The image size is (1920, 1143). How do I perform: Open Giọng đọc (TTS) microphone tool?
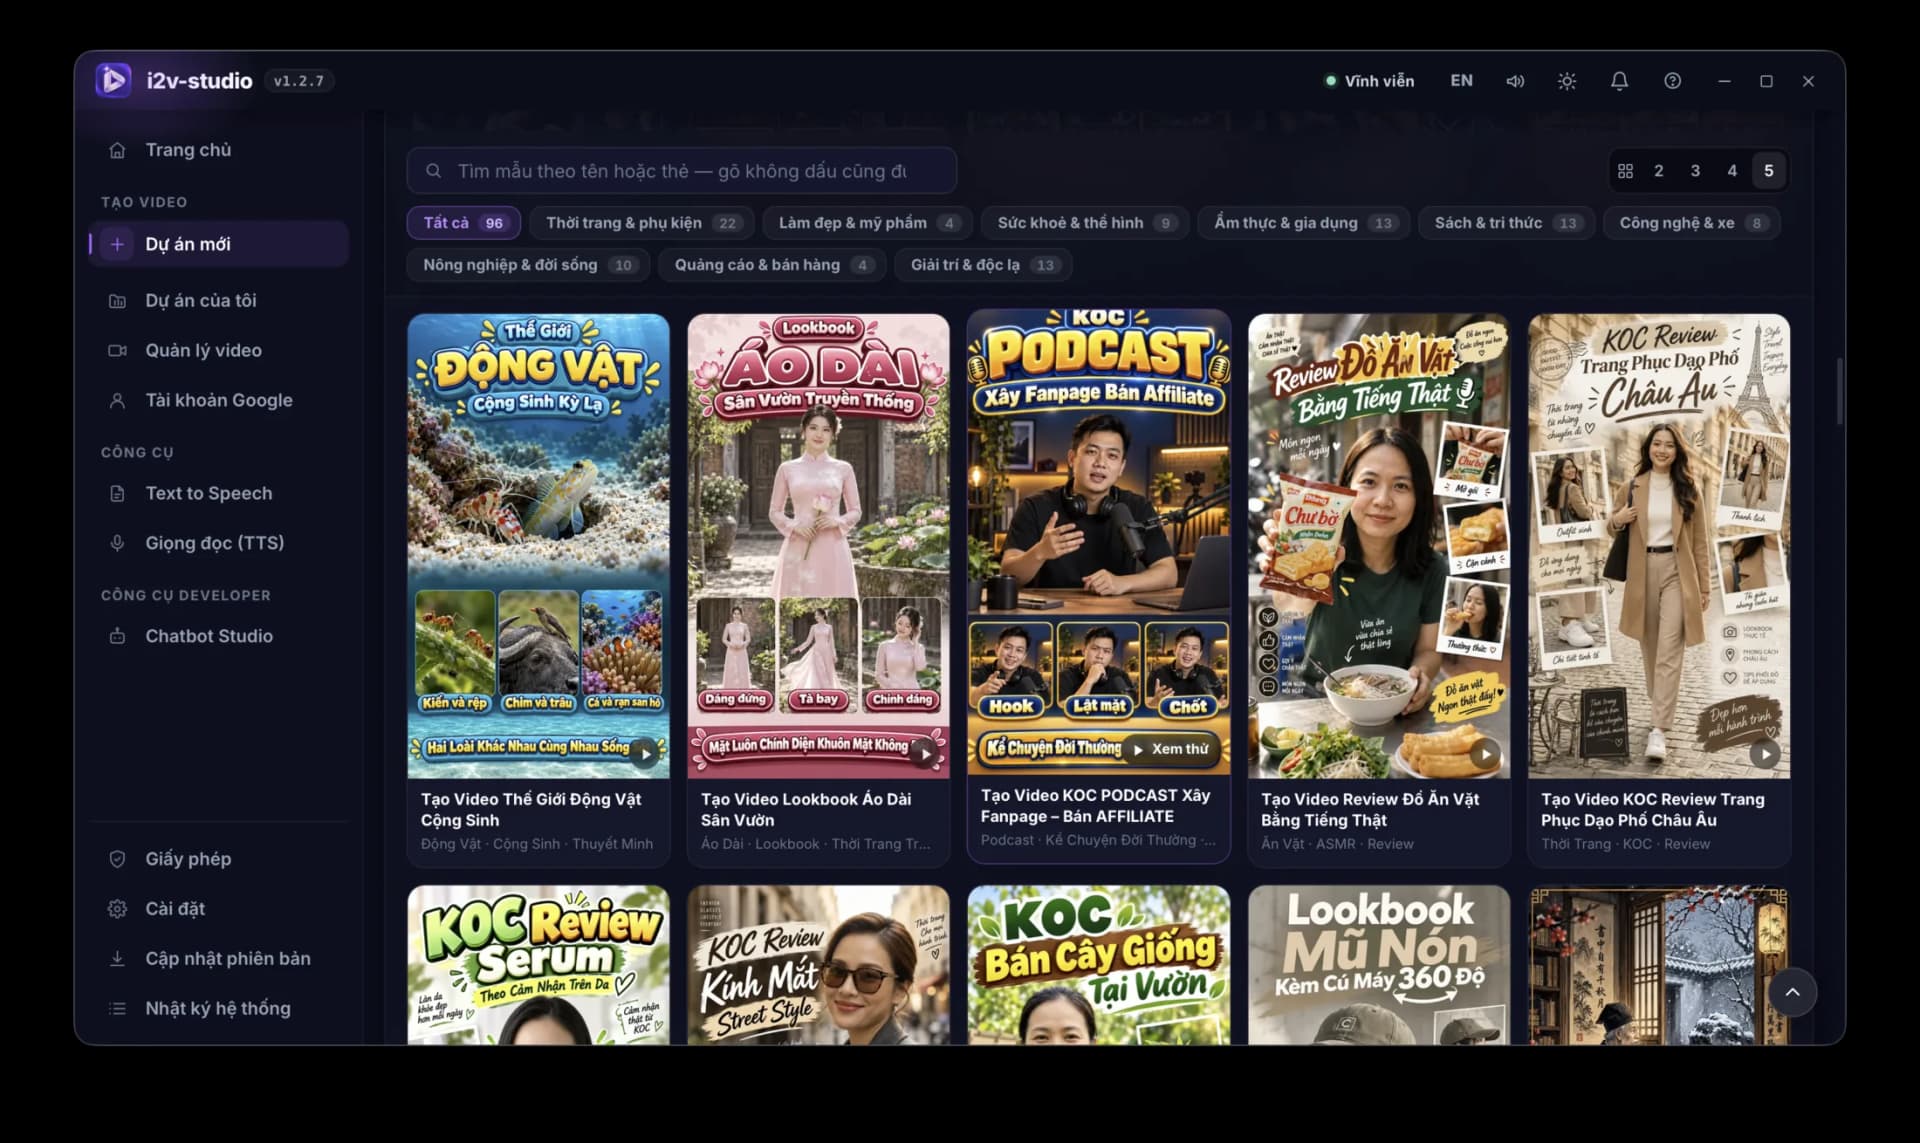coord(218,543)
